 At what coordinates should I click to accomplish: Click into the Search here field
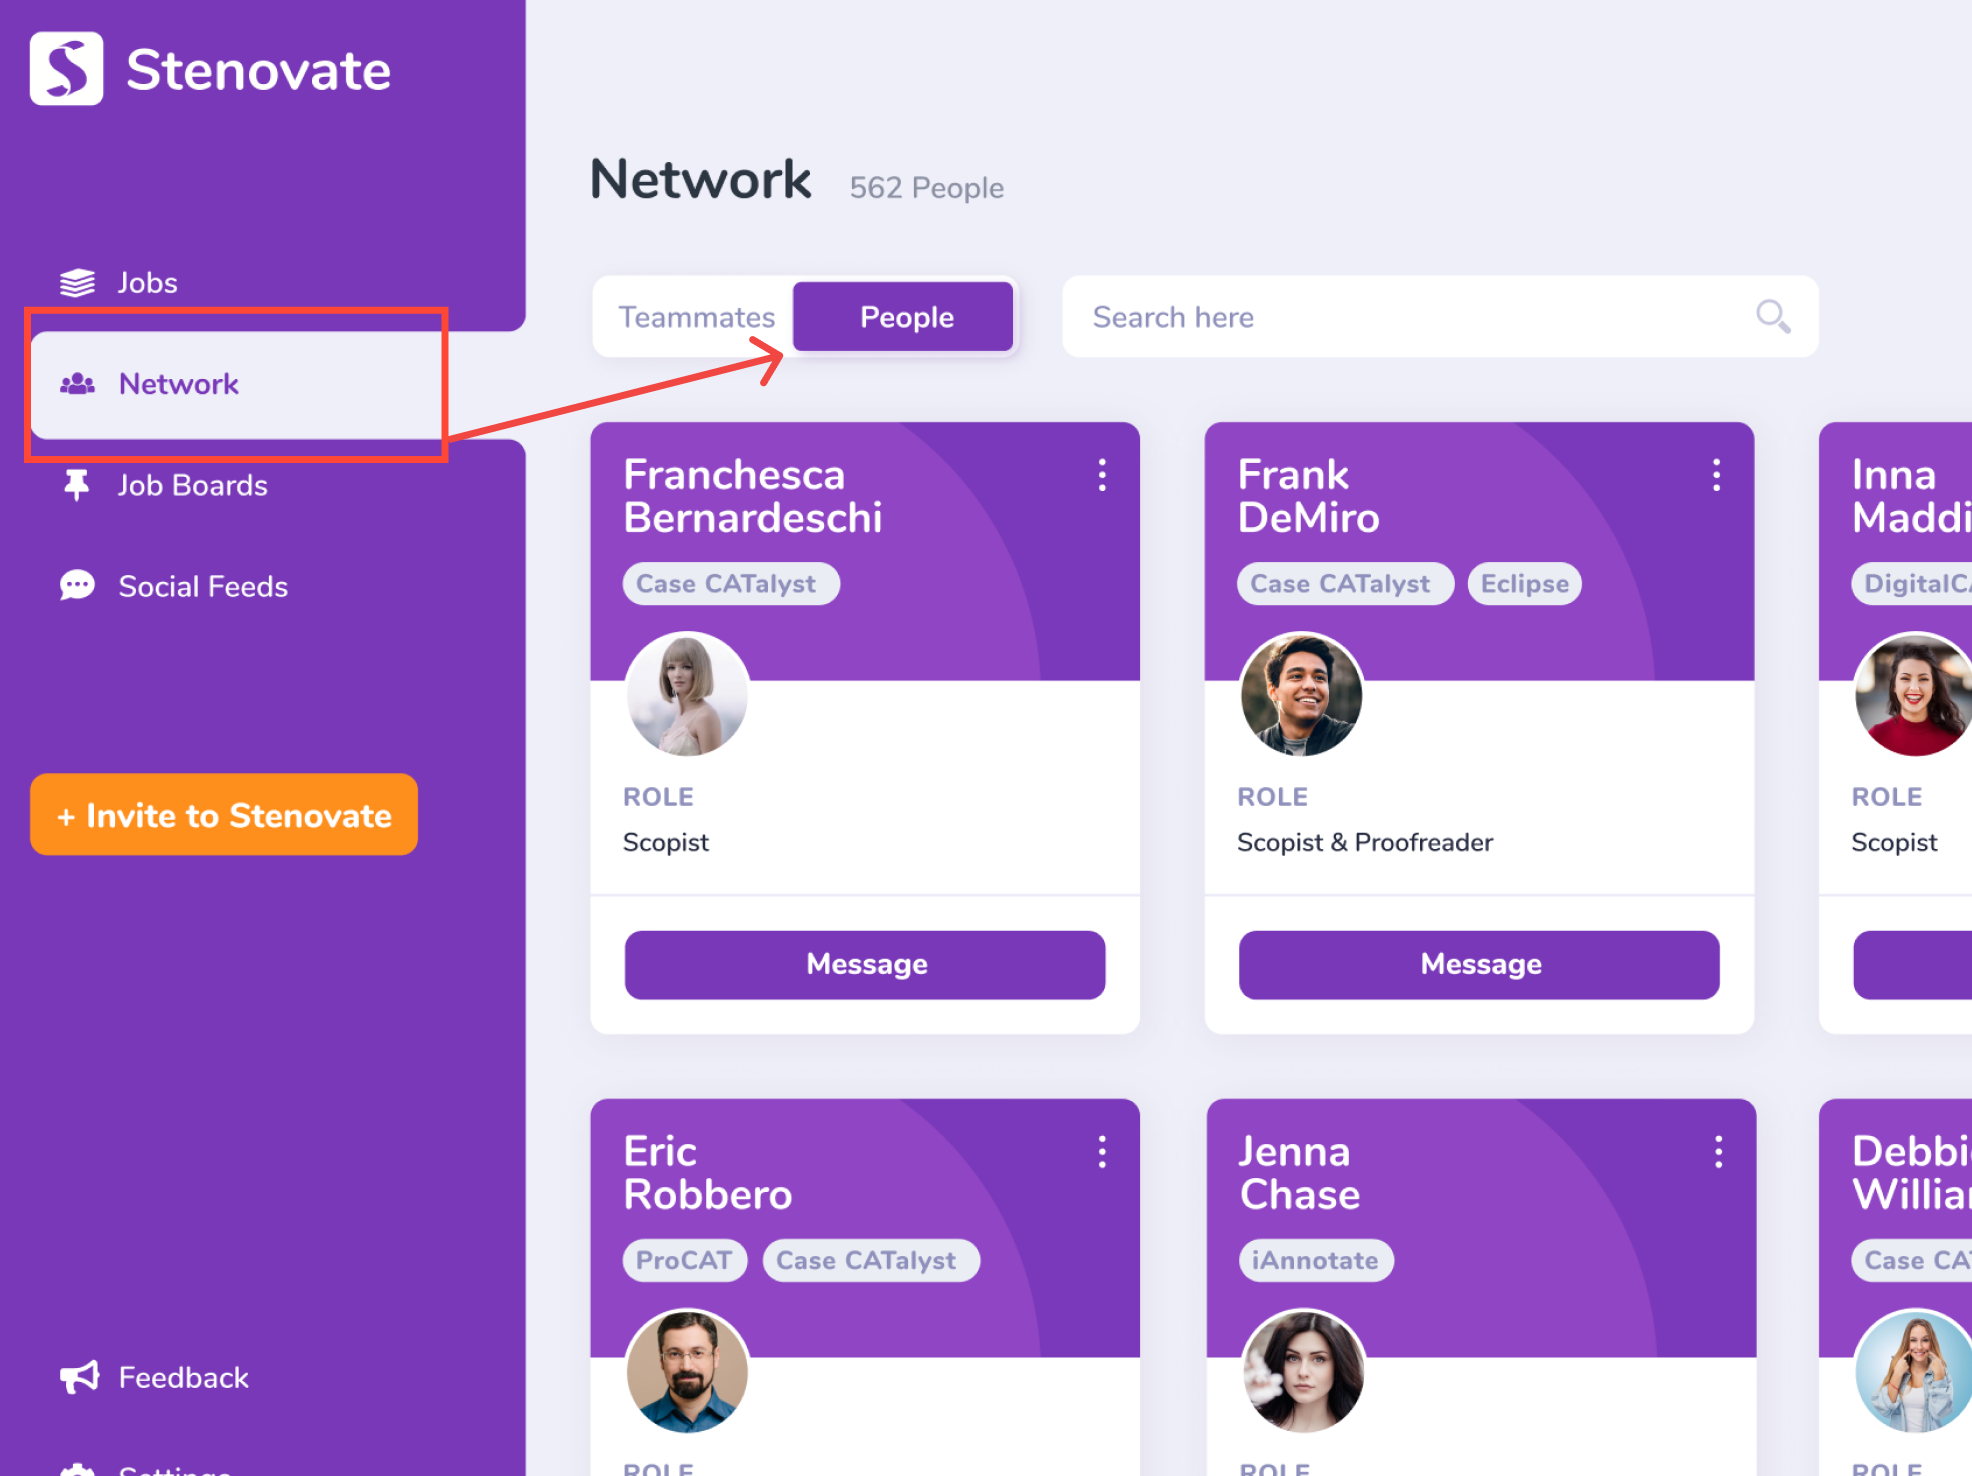pyautogui.click(x=1400, y=317)
